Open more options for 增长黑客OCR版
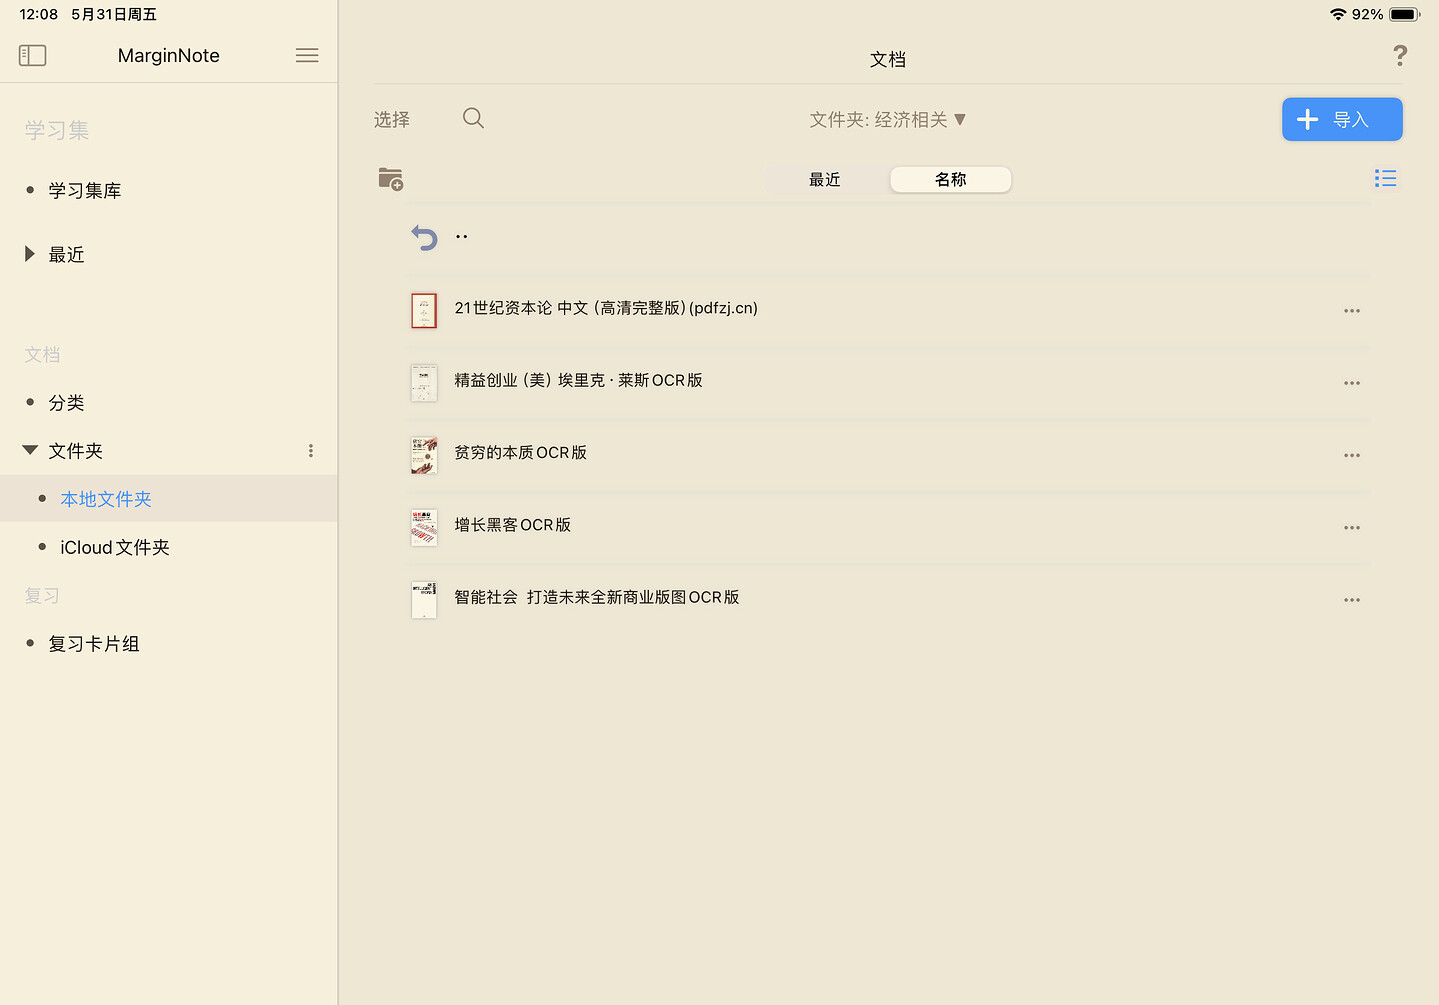The width and height of the screenshot is (1439, 1005). pyautogui.click(x=1352, y=528)
